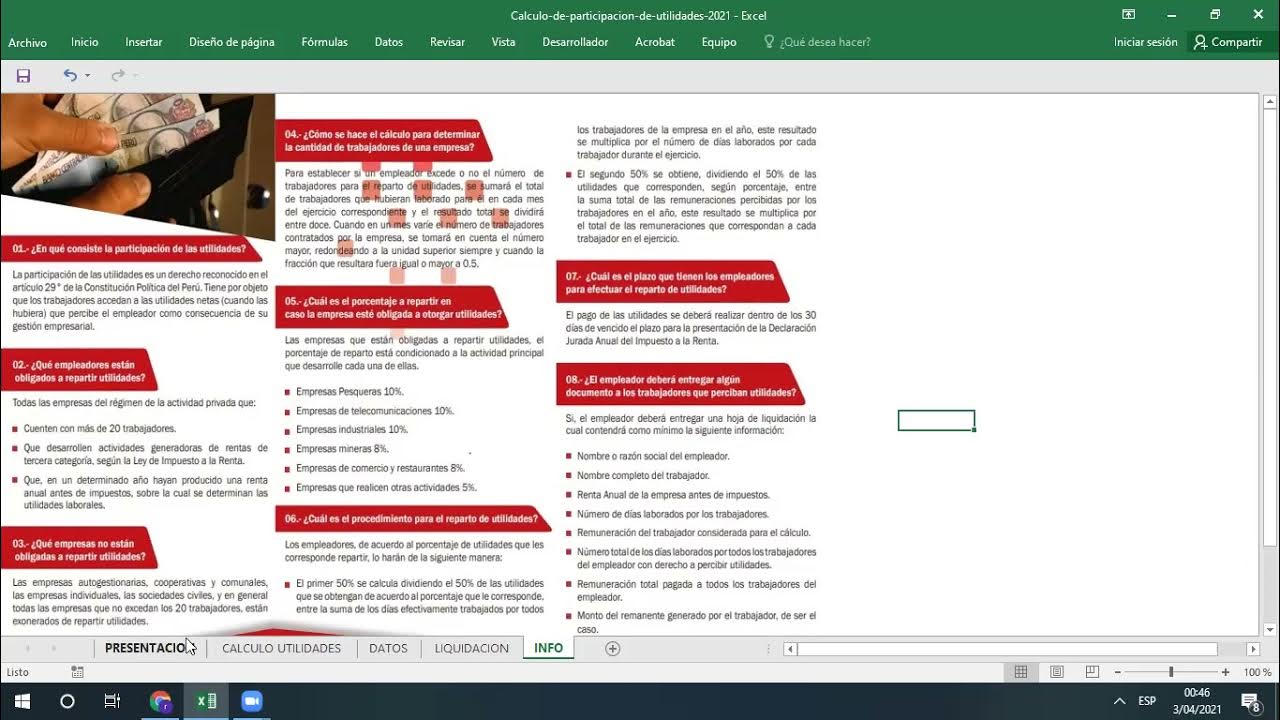The width and height of the screenshot is (1280, 720).
Task: Click horizontal scrollbar left arrow
Action: click(790, 649)
